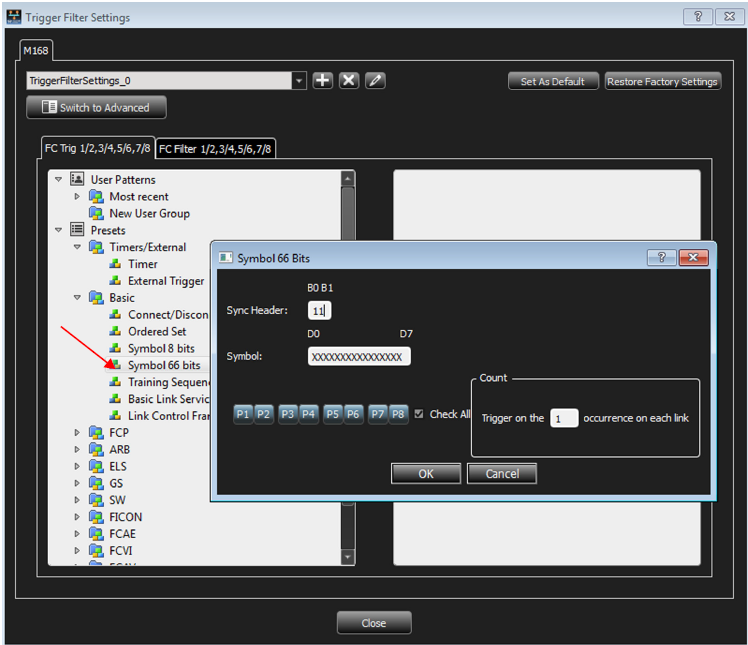Select the M168 tab
Viewport: 748px width, 645px height.
point(36,51)
